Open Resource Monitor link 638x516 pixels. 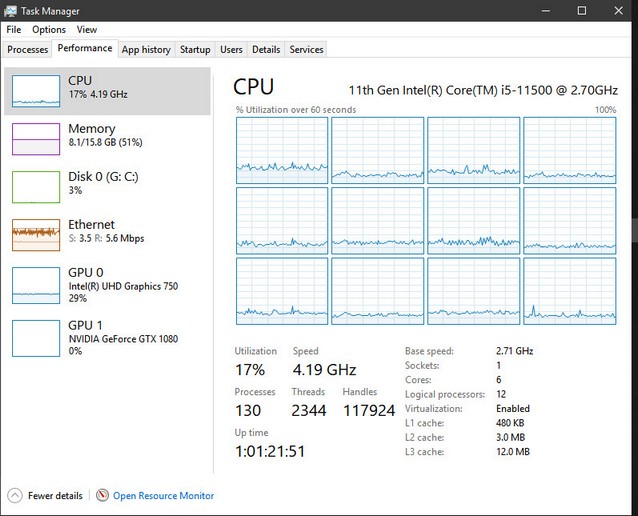[x=163, y=495]
